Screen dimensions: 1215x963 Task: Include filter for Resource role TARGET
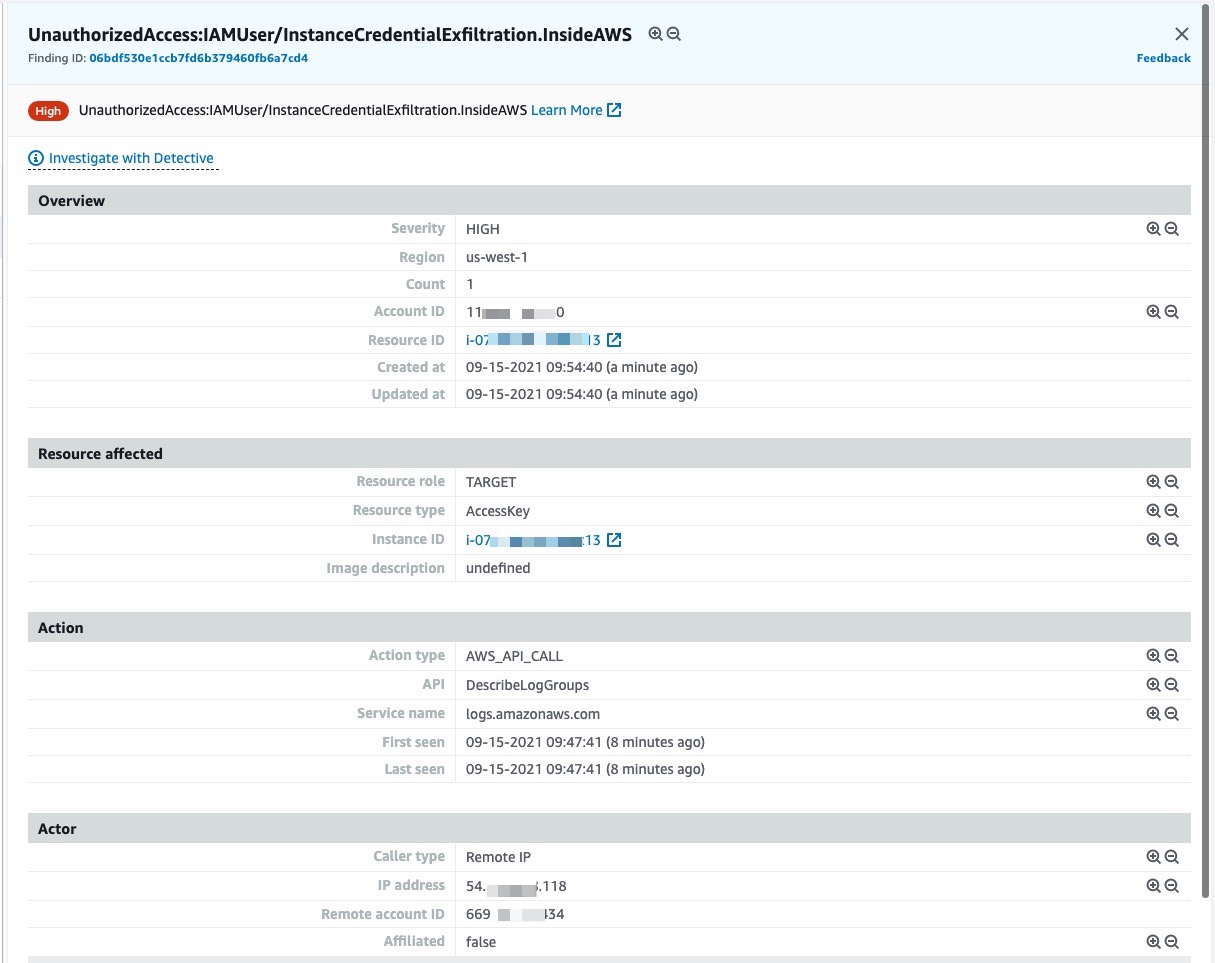[x=1153, y=482]
